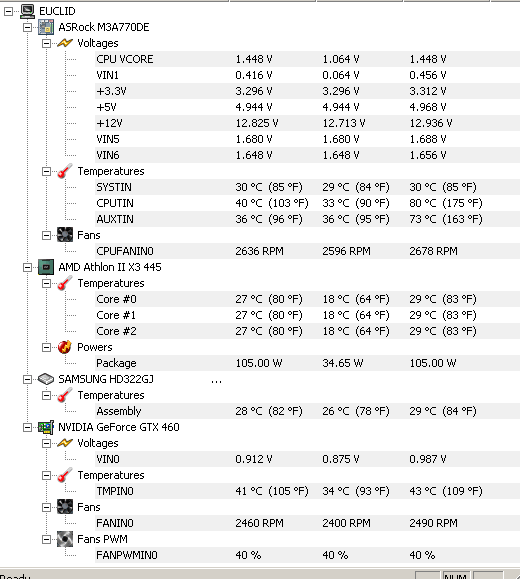The width and height of the screenshot is (520, 579).
Task: Collapse the Fans PWM group
Action: (x=46, y=539)
